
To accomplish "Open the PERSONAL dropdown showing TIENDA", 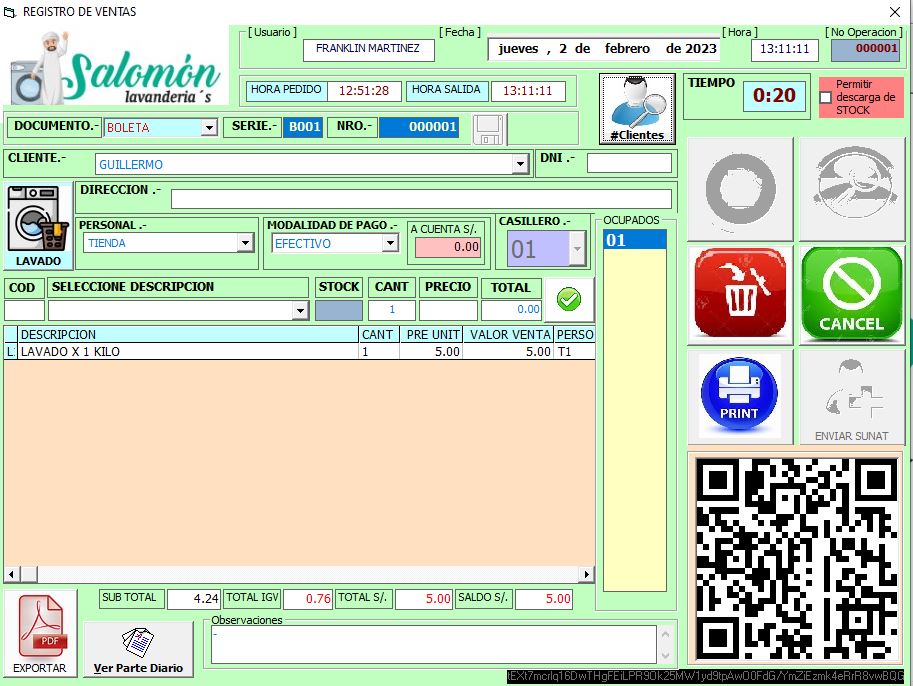I will 245,243.
